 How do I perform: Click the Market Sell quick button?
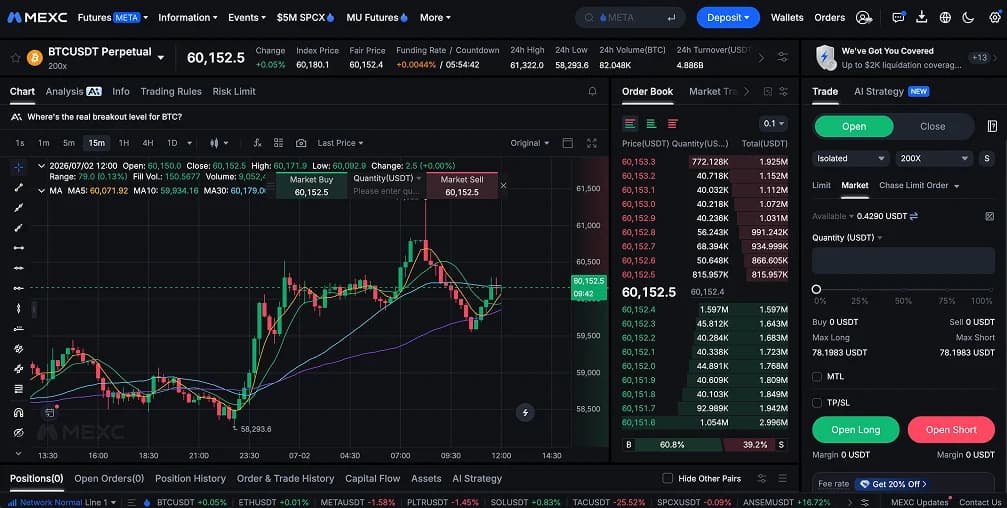462,186
